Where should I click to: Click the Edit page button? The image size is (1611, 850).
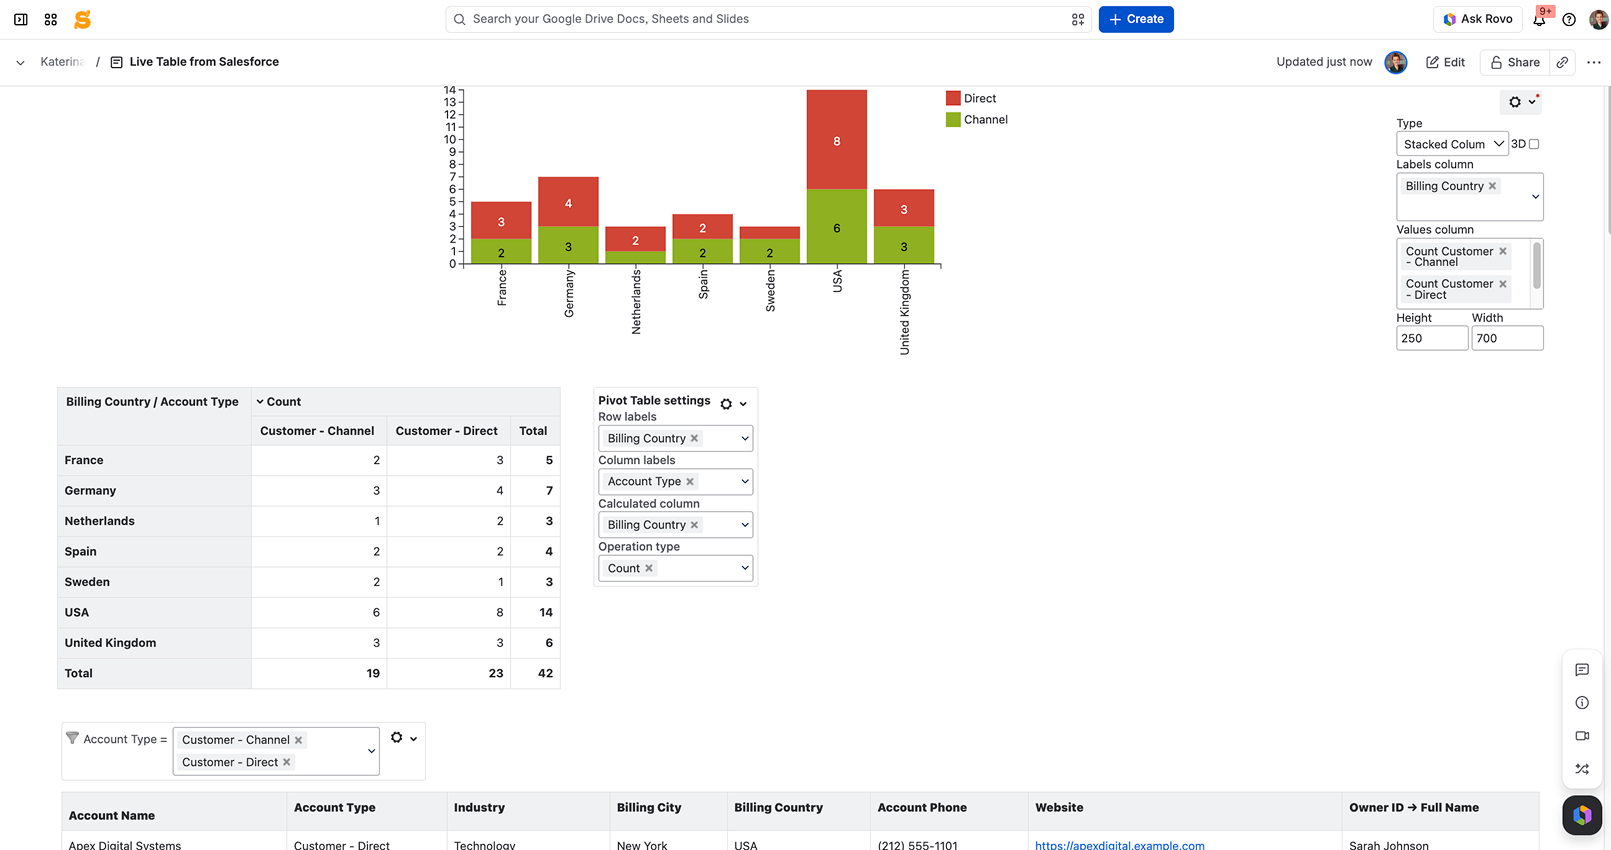click(x=1445, y=62)
